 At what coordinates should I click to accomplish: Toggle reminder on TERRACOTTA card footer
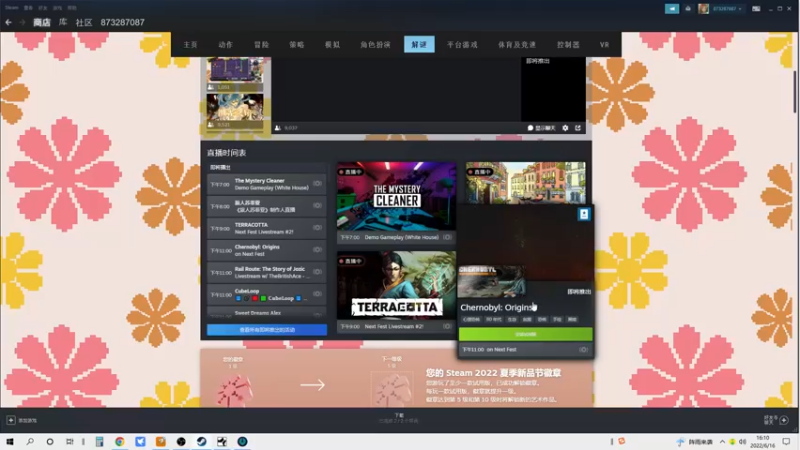click(447, 326)
